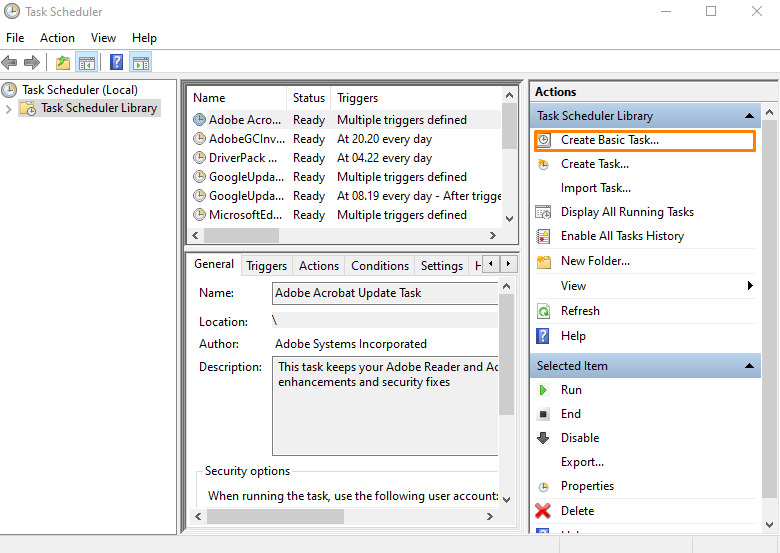Screen dimensions: 780x553
Task: Click the Enable All Tasks History icon
Action: (x=543, y=236)
